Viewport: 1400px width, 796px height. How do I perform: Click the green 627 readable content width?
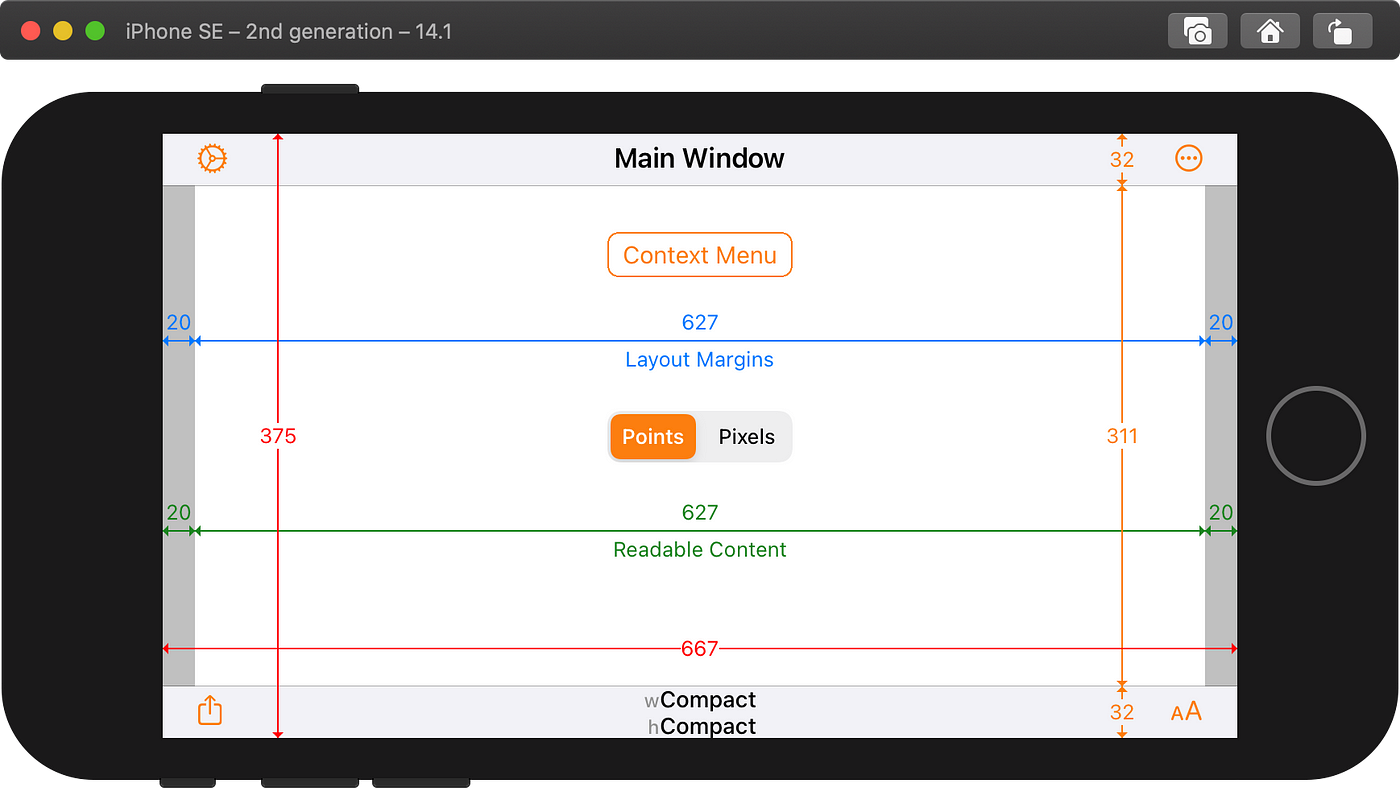(700, 512)
